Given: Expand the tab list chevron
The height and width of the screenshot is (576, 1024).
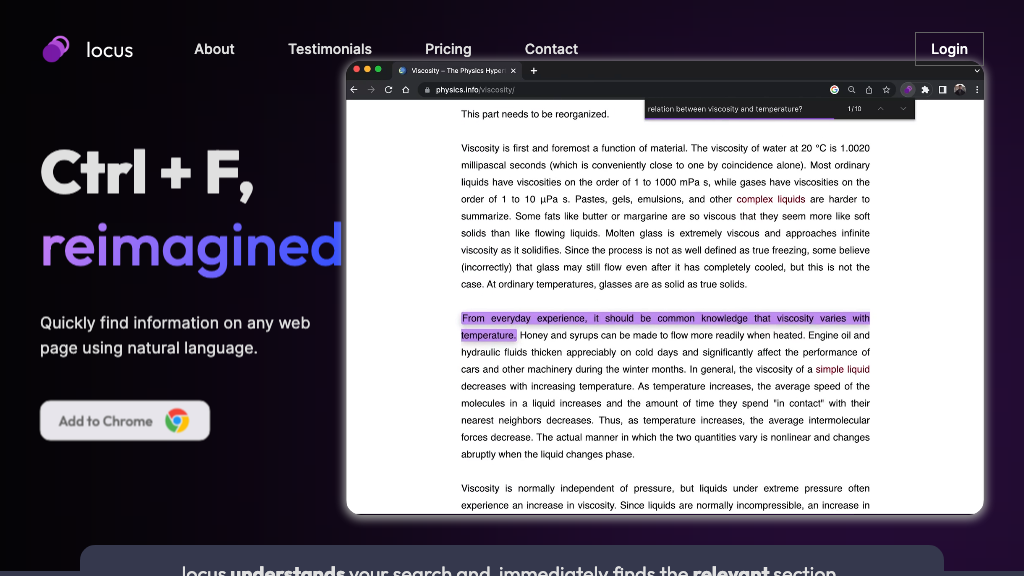Looking at the screenshot, I should click(x=977, y=71).
